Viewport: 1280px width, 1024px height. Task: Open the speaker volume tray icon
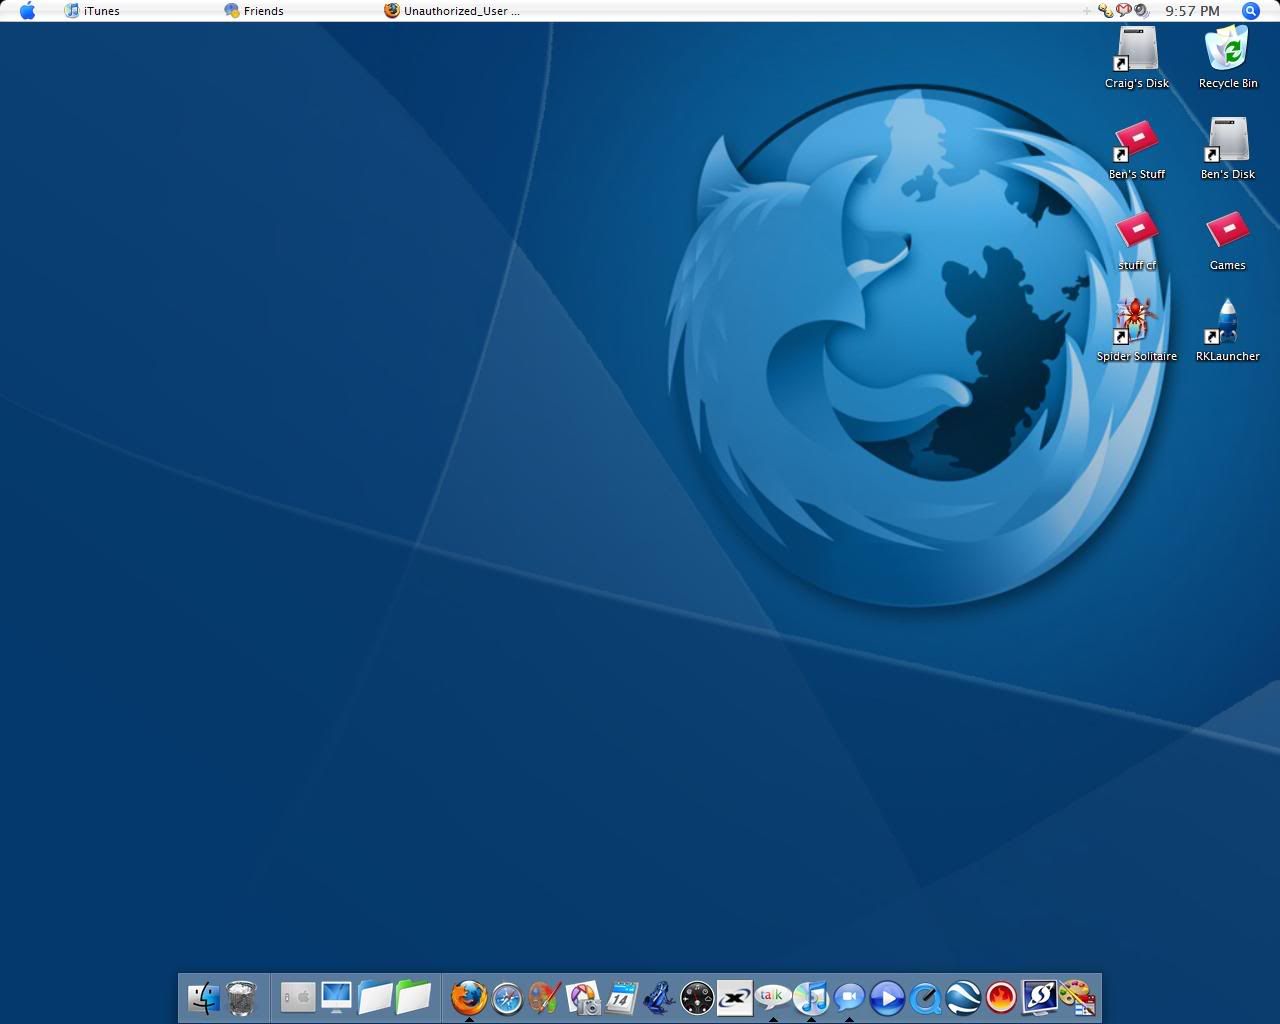[x=1142, y=11]
